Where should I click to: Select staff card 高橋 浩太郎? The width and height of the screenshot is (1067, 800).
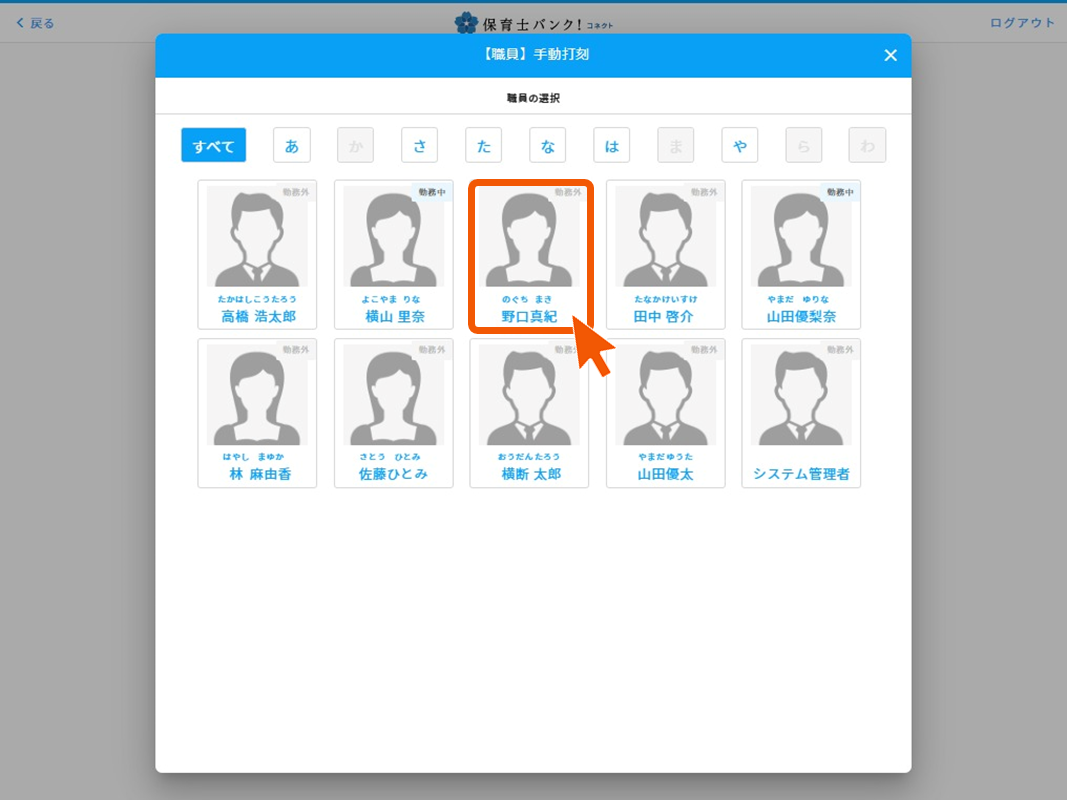(257, 254)
